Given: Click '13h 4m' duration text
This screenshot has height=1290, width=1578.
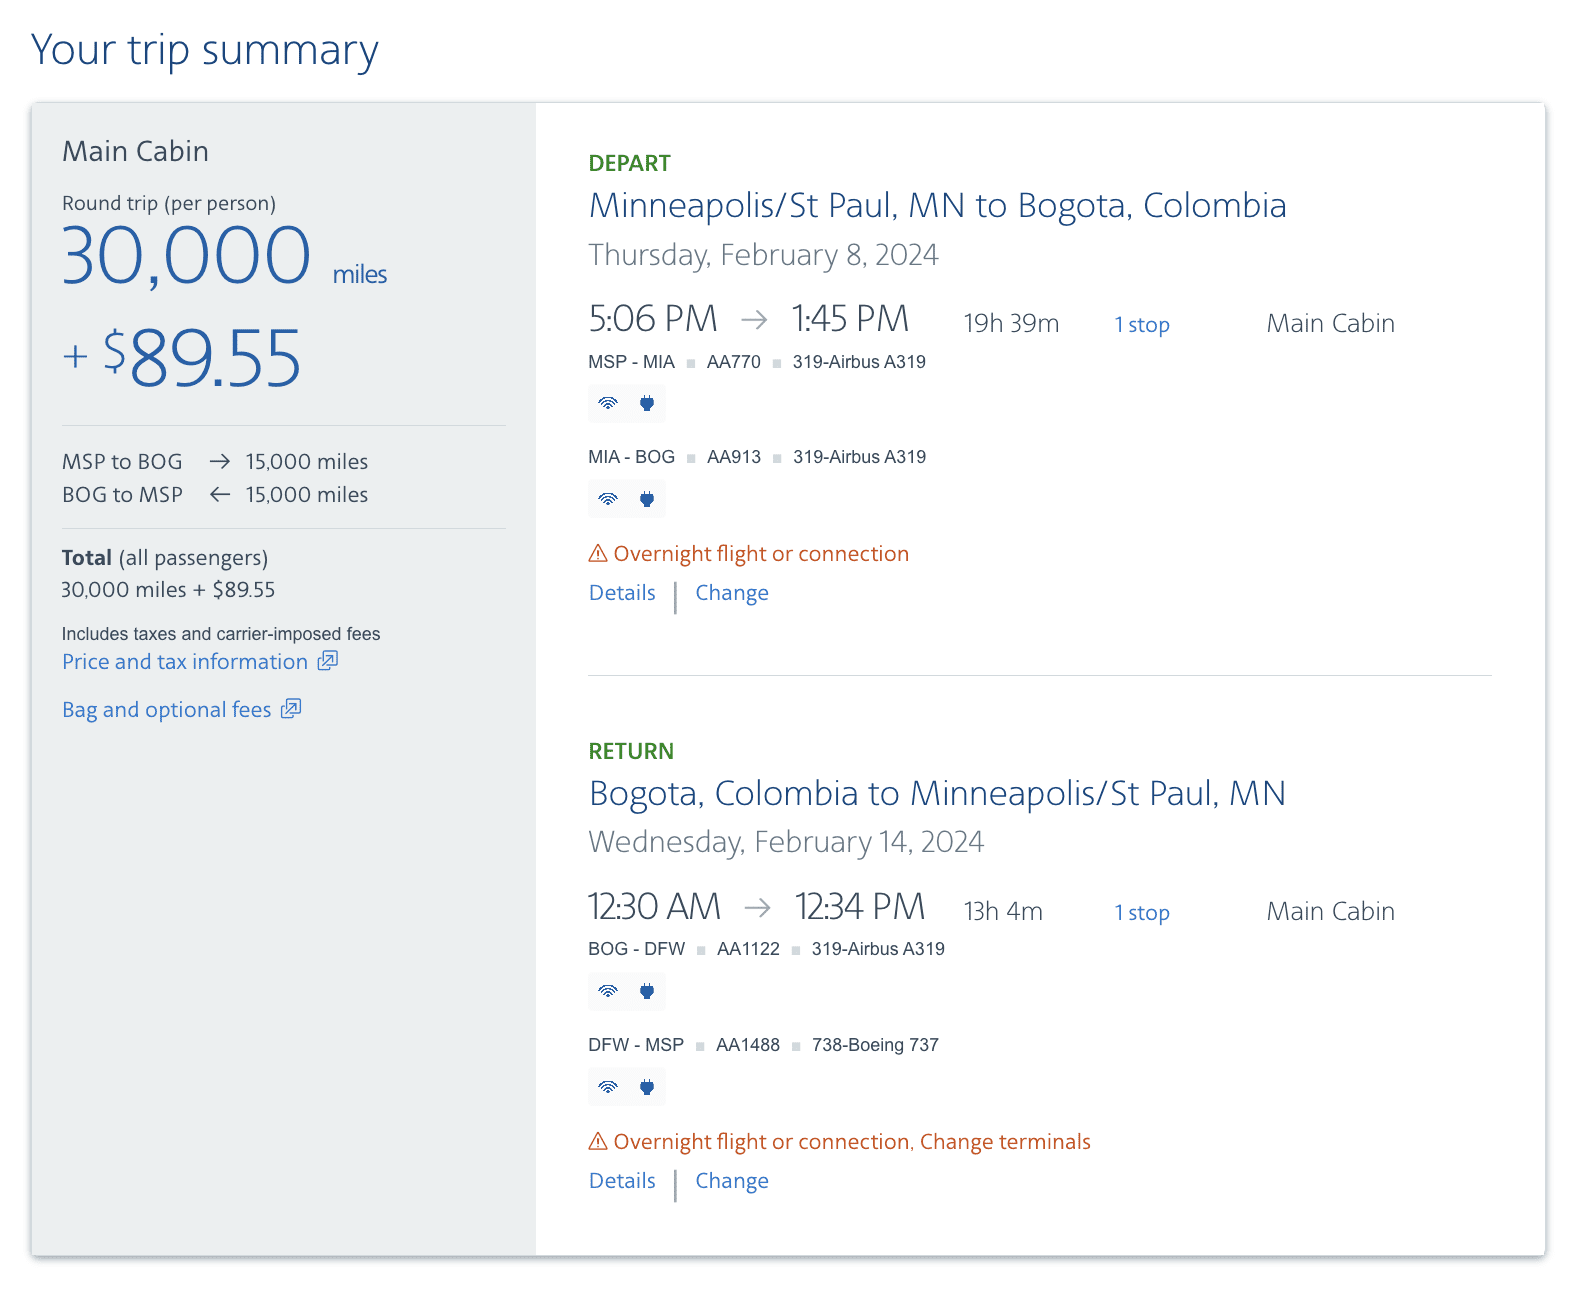Looking at the screenshot, I should point(1003,912).
